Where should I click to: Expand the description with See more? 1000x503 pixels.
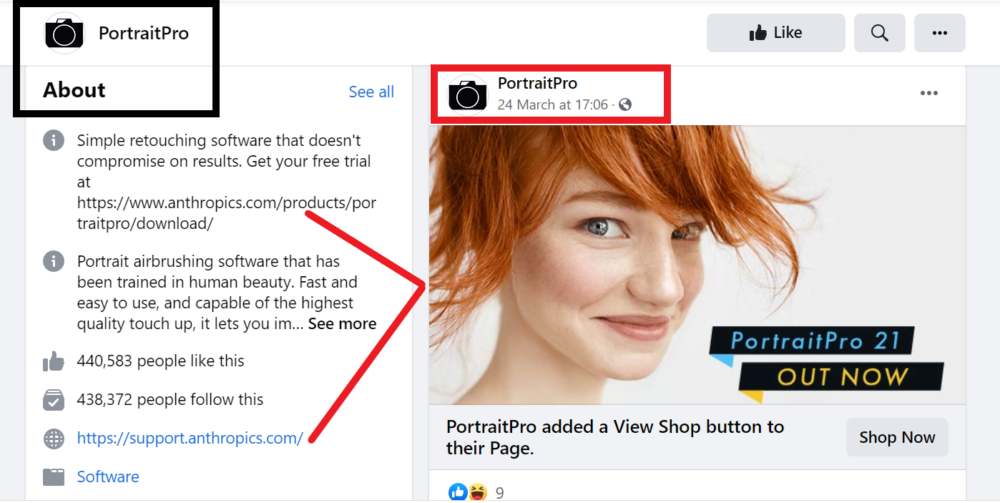[342, 324]
